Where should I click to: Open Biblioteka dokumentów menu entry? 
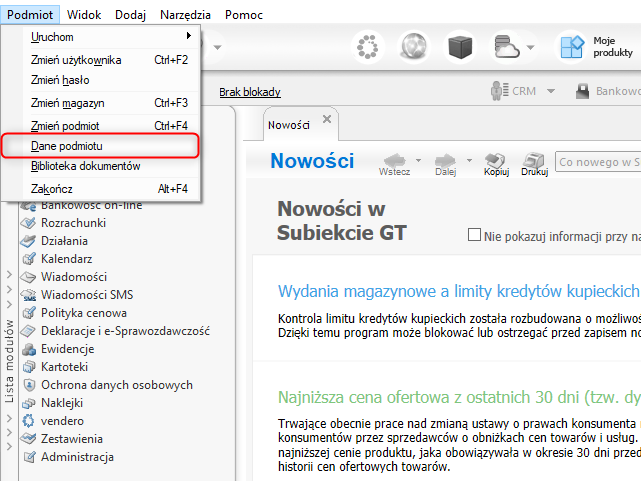(111, 166)
